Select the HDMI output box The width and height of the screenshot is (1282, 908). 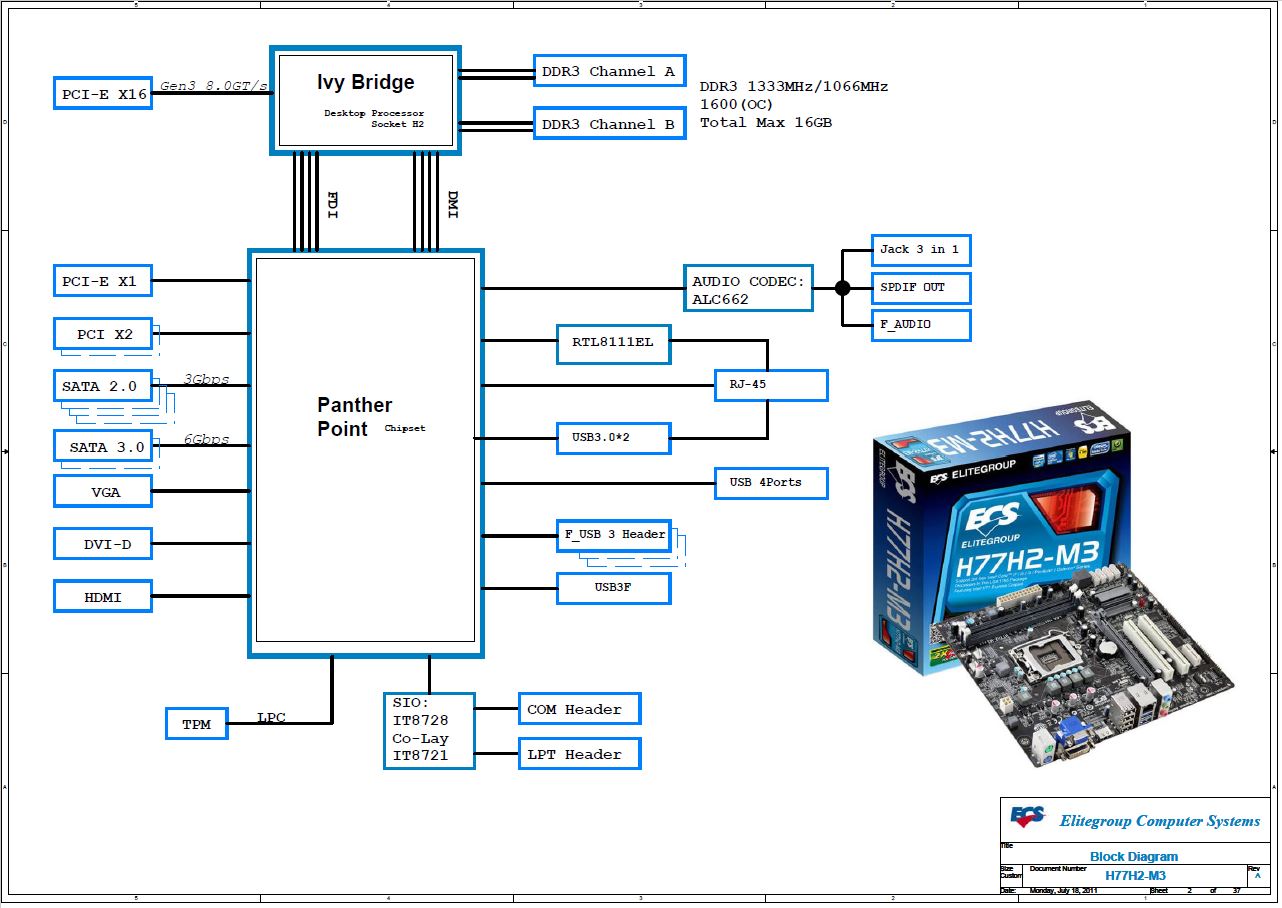pyautogui.click(x=103, y=597)
